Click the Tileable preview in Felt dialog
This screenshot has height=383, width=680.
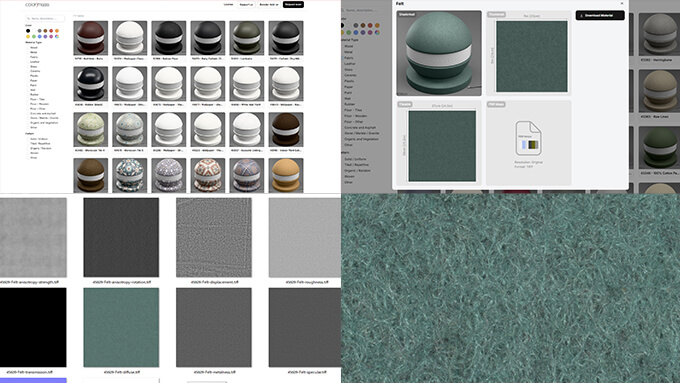[442, 146]
